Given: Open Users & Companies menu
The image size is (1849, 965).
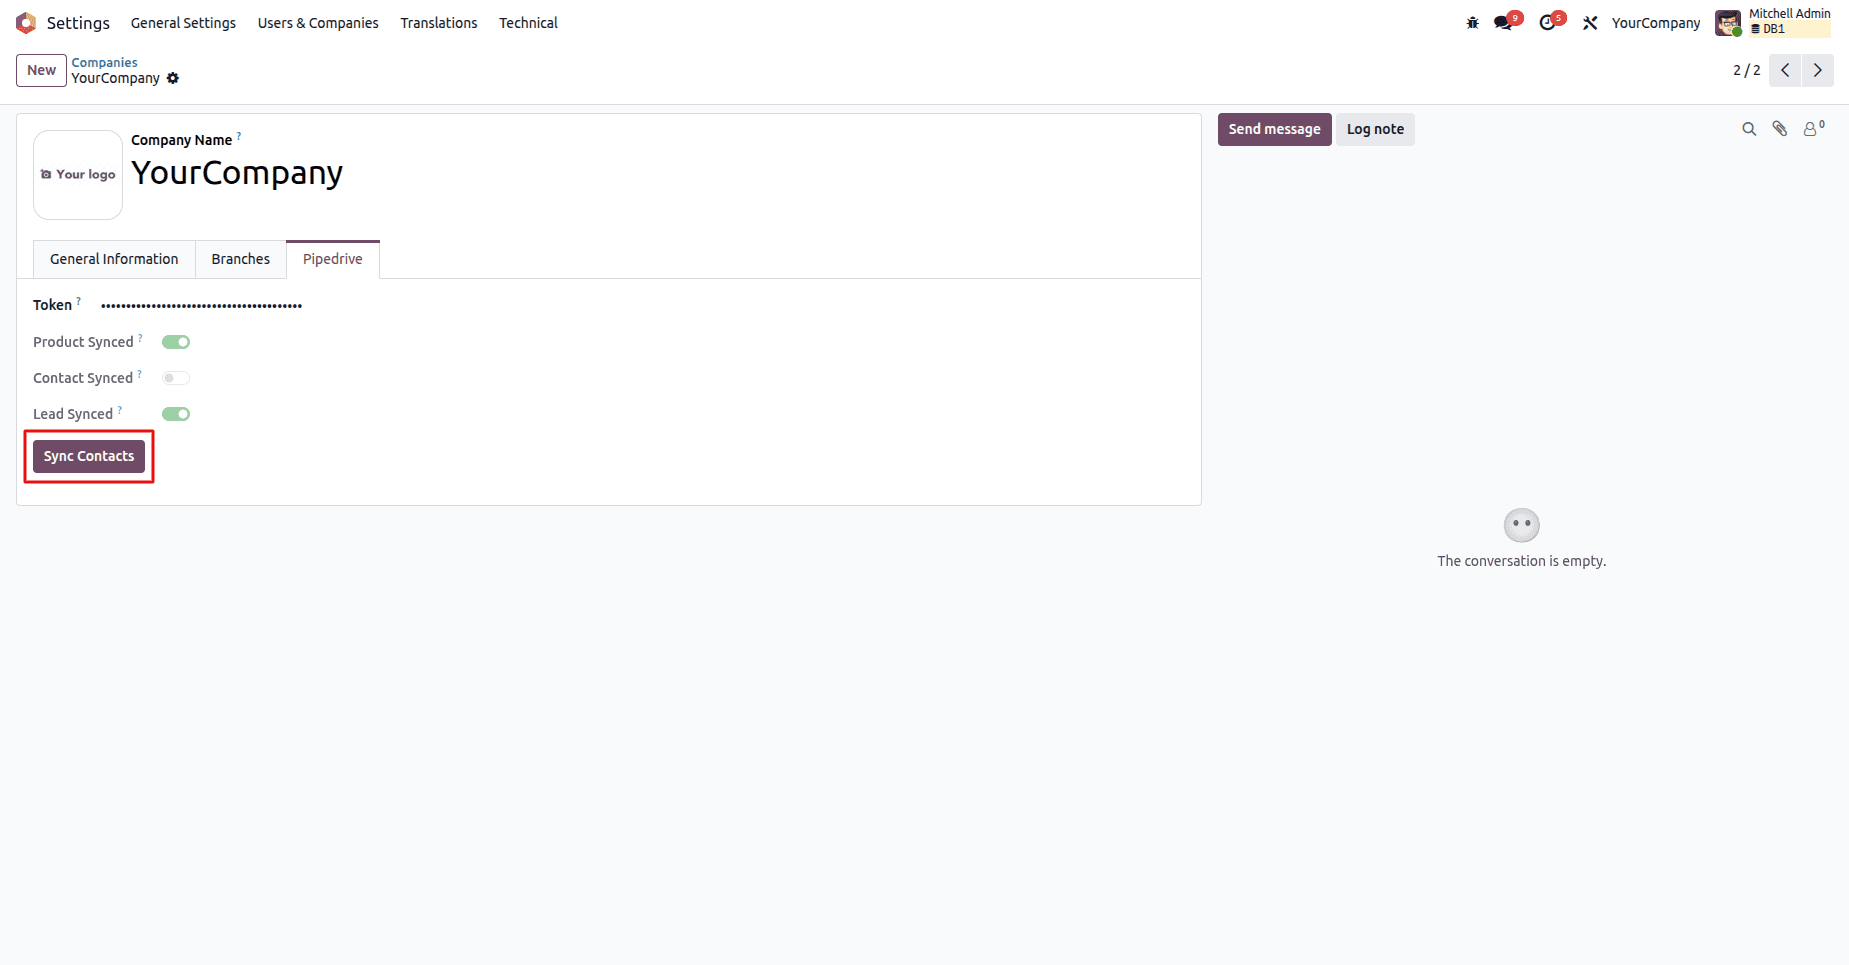Looking at the screenshot, I should coord(318,23).
